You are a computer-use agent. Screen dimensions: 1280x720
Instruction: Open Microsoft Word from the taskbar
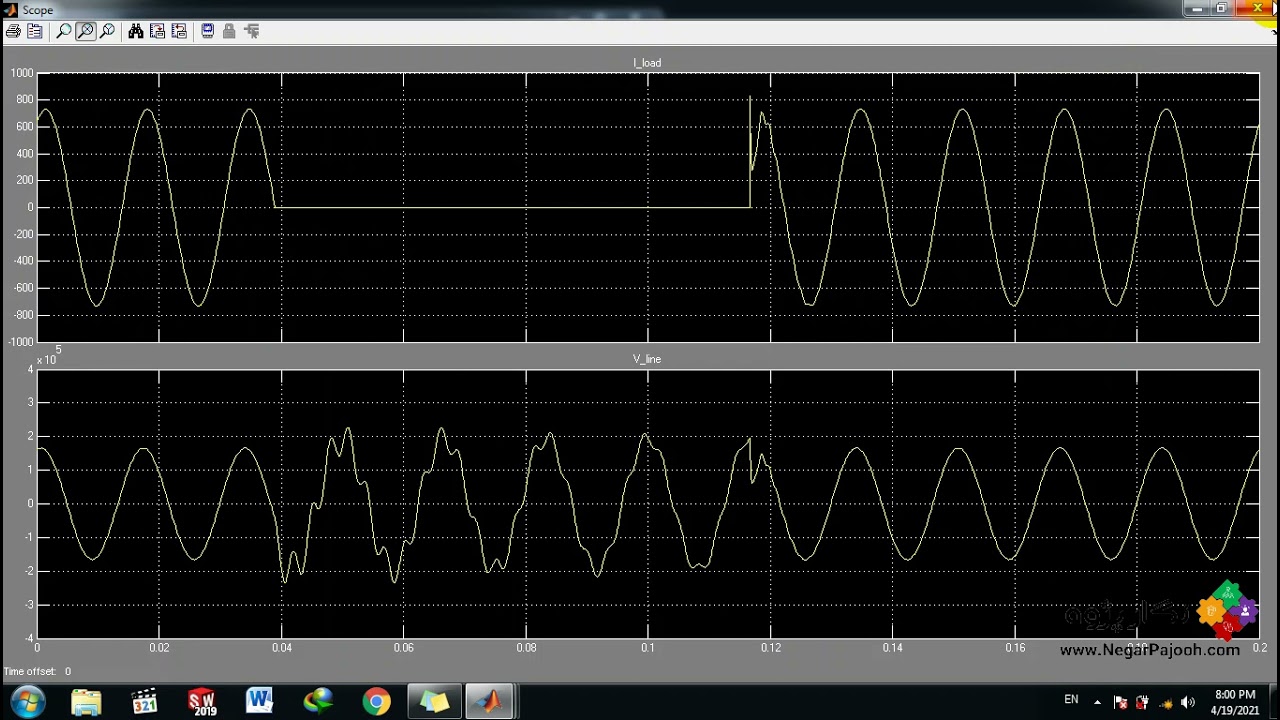(260, 702)
